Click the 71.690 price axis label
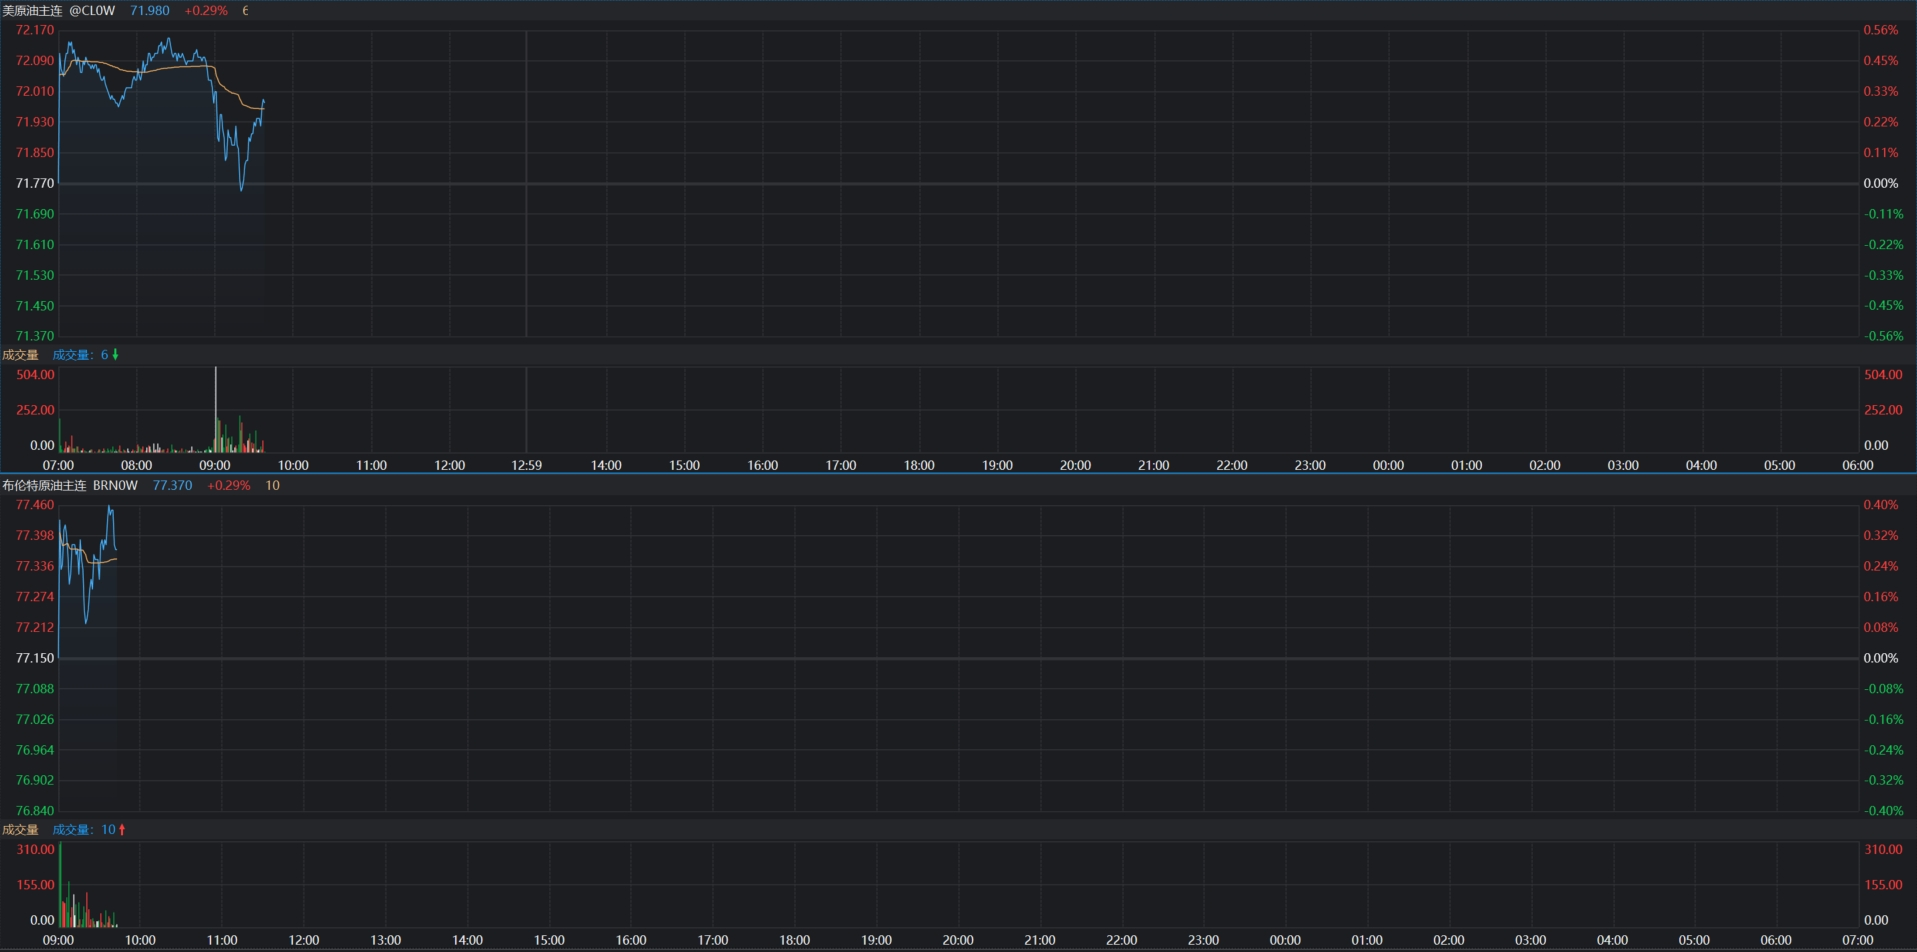Viewport: 1917px width, 952px height. [35, 214]
